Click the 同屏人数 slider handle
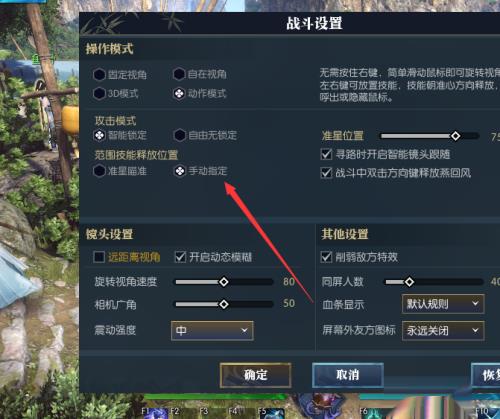 (409, 282)
